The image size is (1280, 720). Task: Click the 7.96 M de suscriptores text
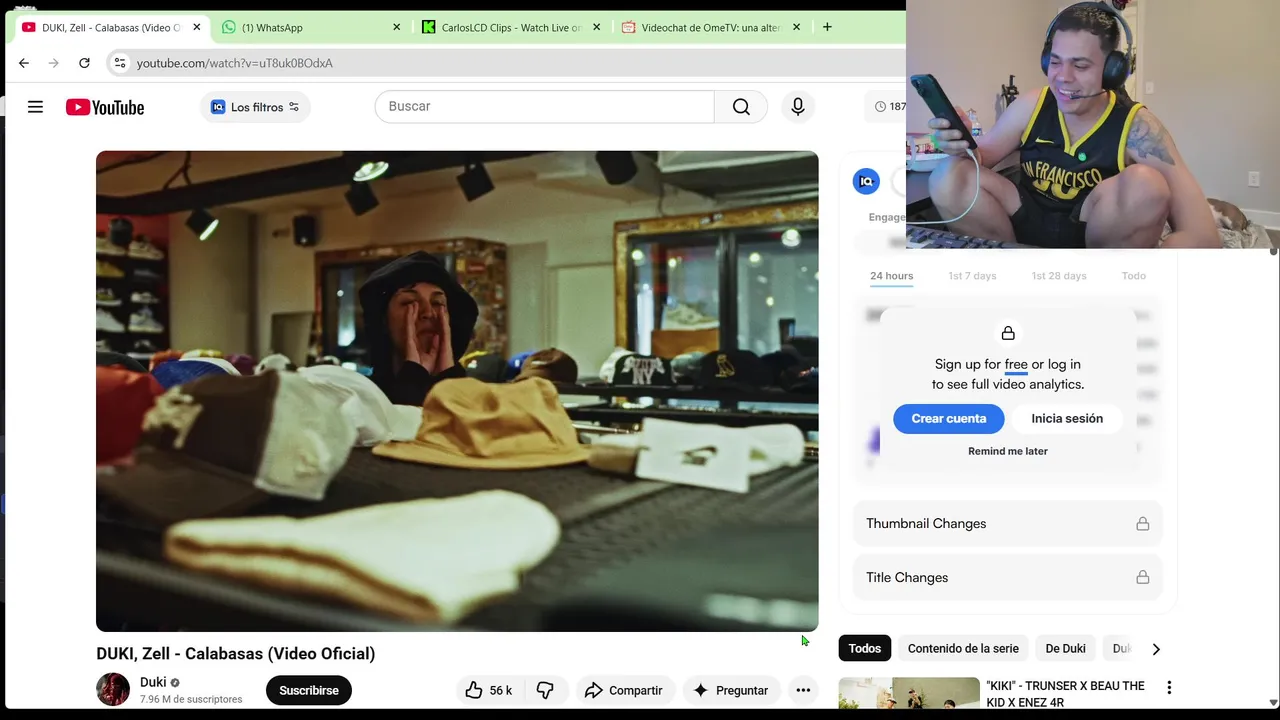pos(191,699)
